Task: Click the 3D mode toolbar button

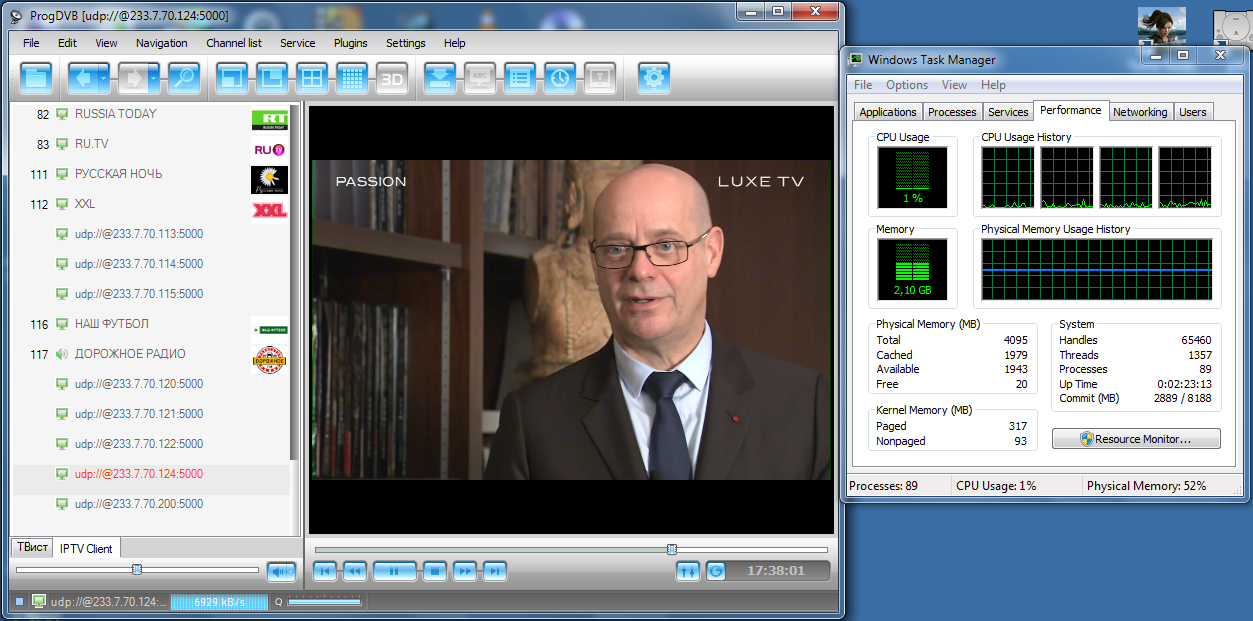Action: point(391,78)
